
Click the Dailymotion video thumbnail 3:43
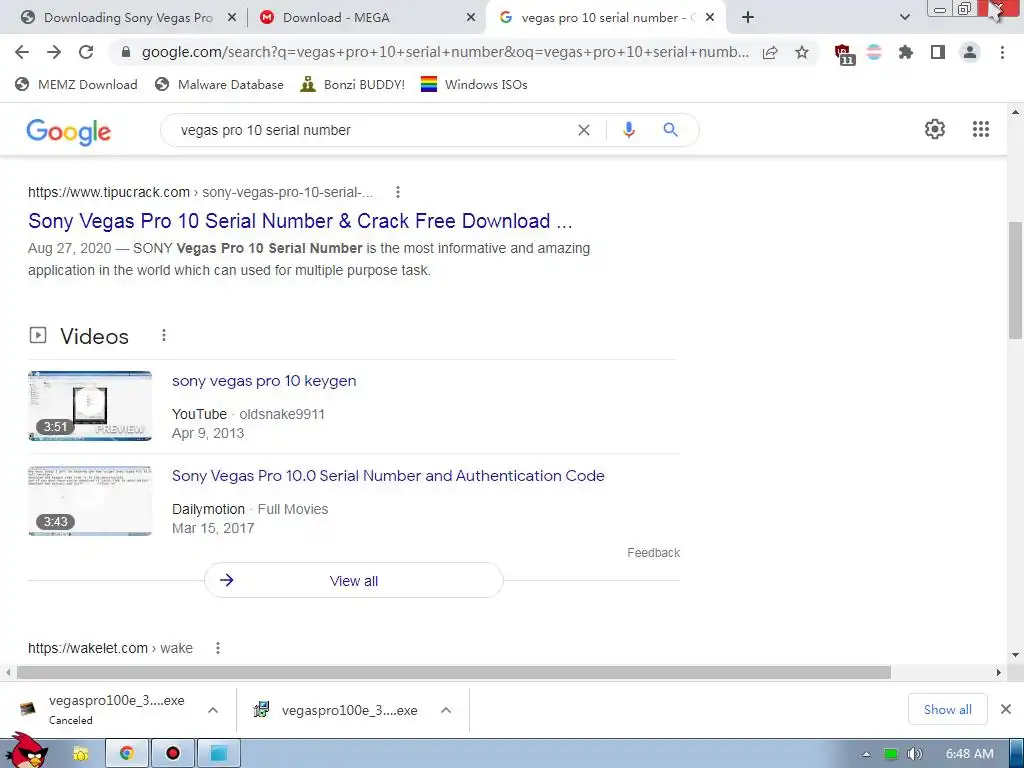tap(90, 501)
